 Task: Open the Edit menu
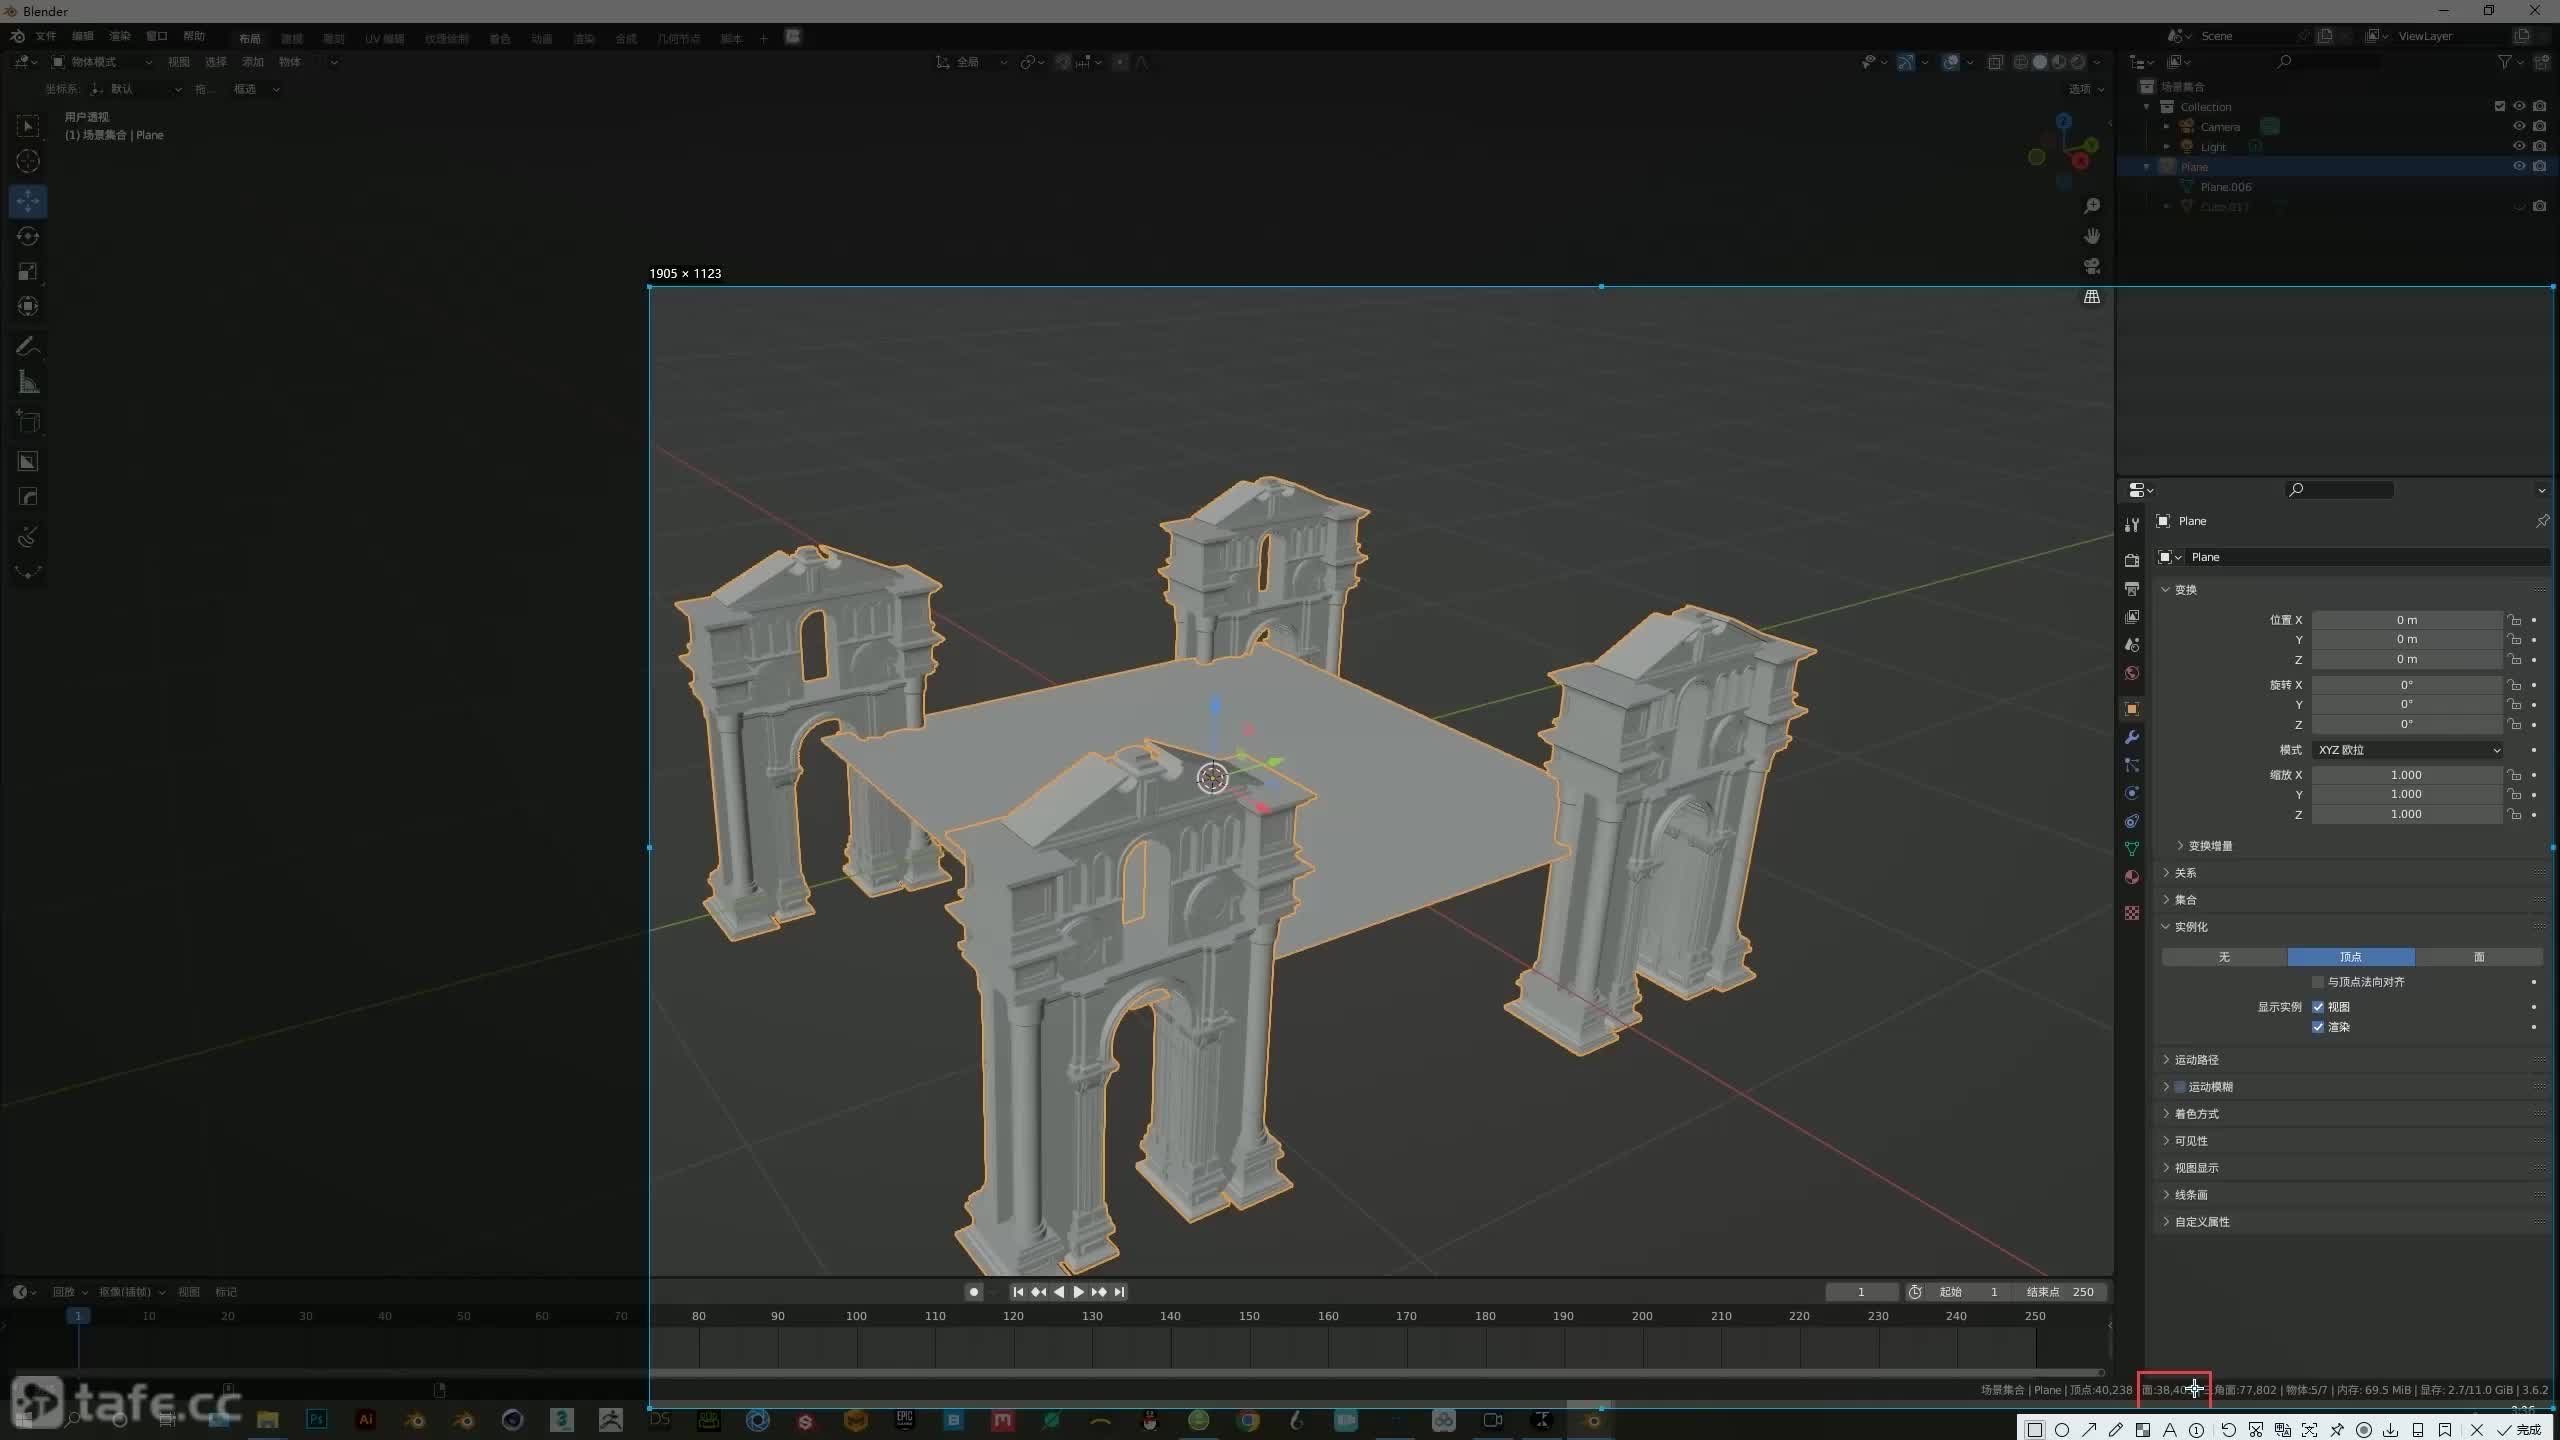pyautogui.click(x=82, y=36)
